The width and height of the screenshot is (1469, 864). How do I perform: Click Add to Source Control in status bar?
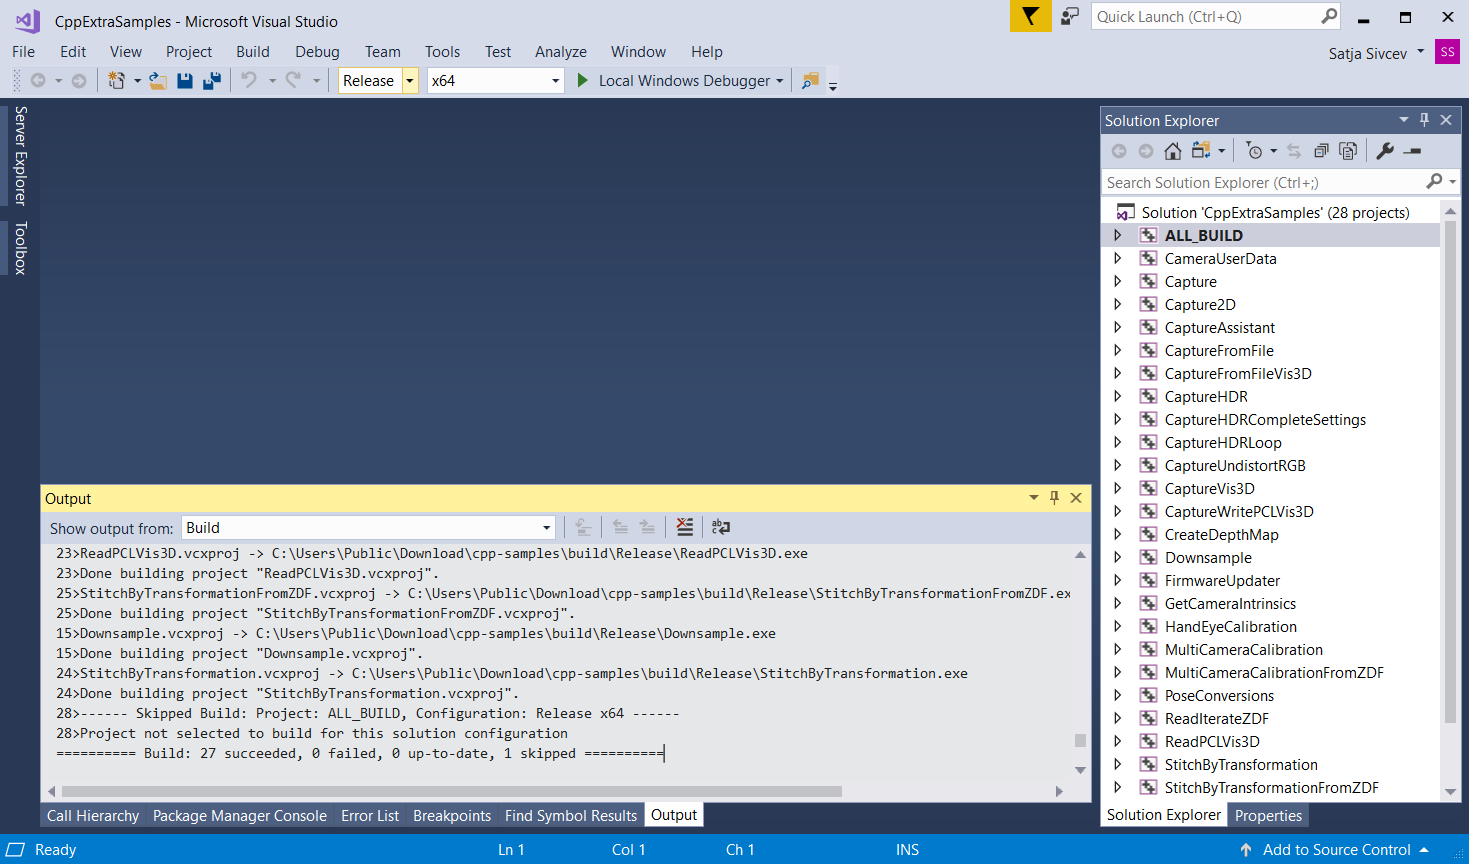click(1336, 850)
